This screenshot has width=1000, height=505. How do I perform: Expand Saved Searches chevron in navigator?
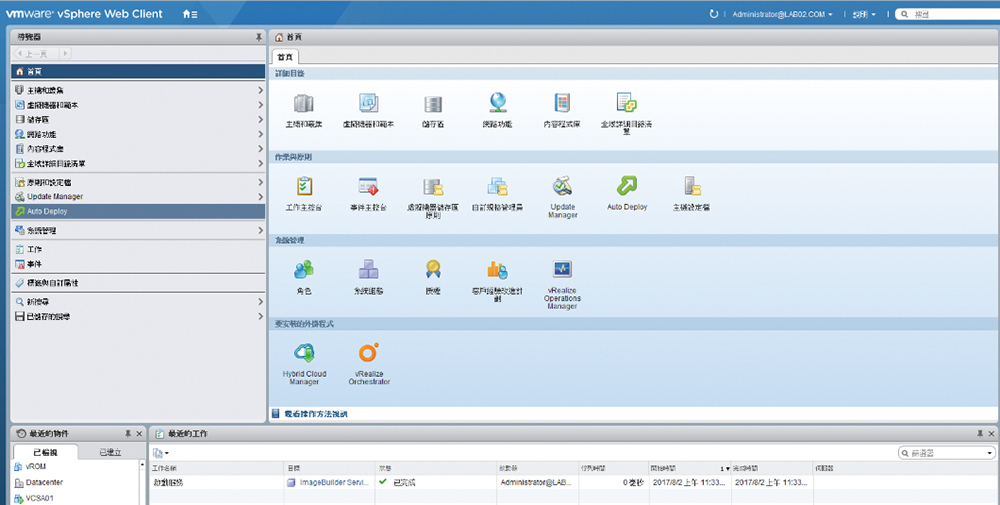260,316
